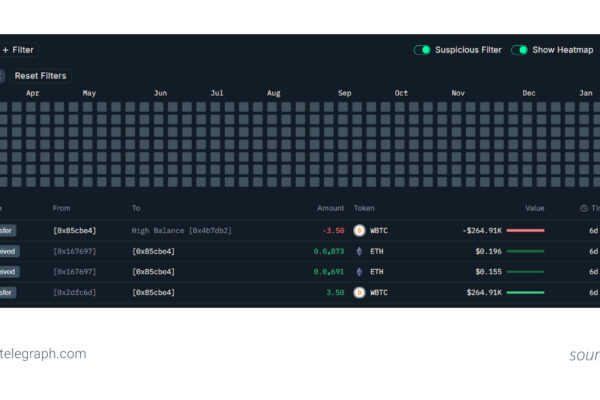Viewport: 600px width, 400px height.
Task: Click the WBTC icon in the last row
Action: 359,292
